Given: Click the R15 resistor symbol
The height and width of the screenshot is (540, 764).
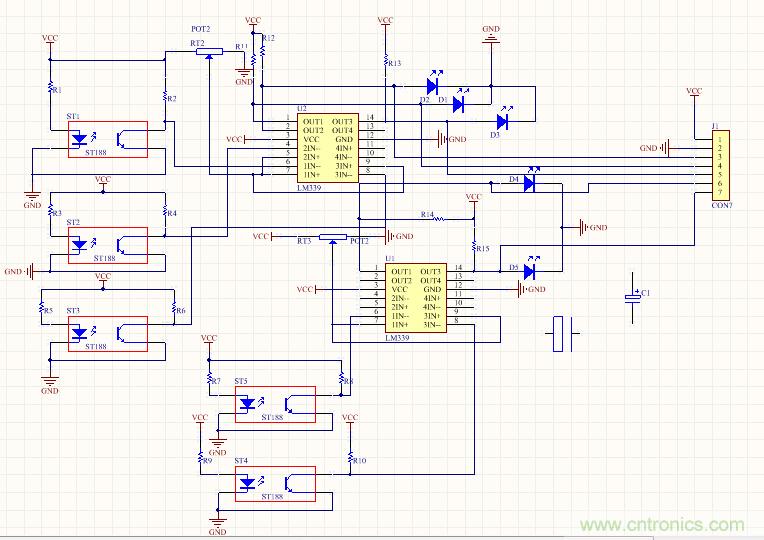Looking at the screenshot, I should pyautogui.click(x=473, y=246).
